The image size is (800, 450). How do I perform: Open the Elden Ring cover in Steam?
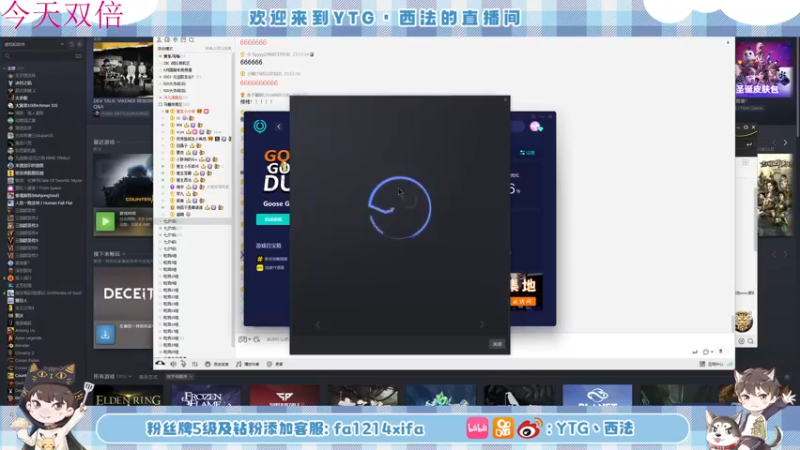click(x=128, y=395)
